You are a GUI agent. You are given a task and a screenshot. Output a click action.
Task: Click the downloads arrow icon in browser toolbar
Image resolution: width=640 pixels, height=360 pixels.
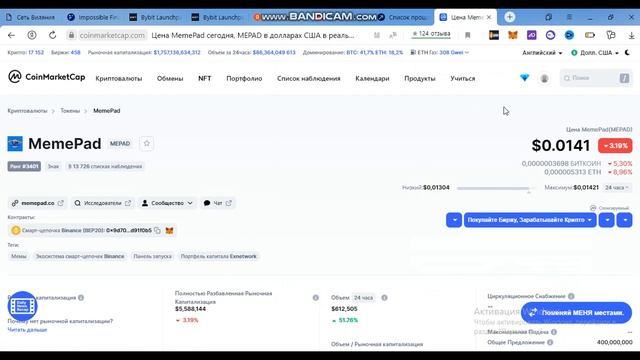[631, 36]
